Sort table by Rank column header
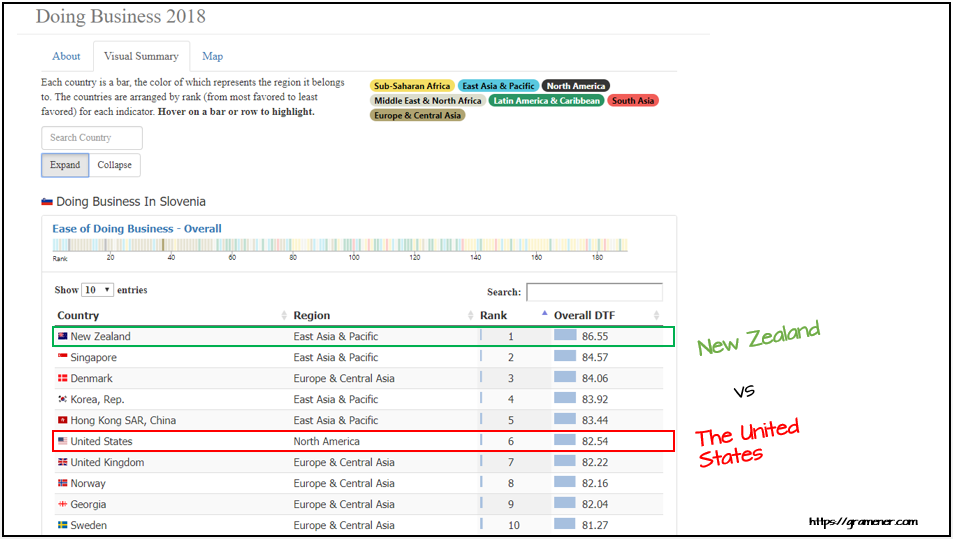The height and width of the screenshot is (539, 953). pyautogui.click(x=494, y=315)
